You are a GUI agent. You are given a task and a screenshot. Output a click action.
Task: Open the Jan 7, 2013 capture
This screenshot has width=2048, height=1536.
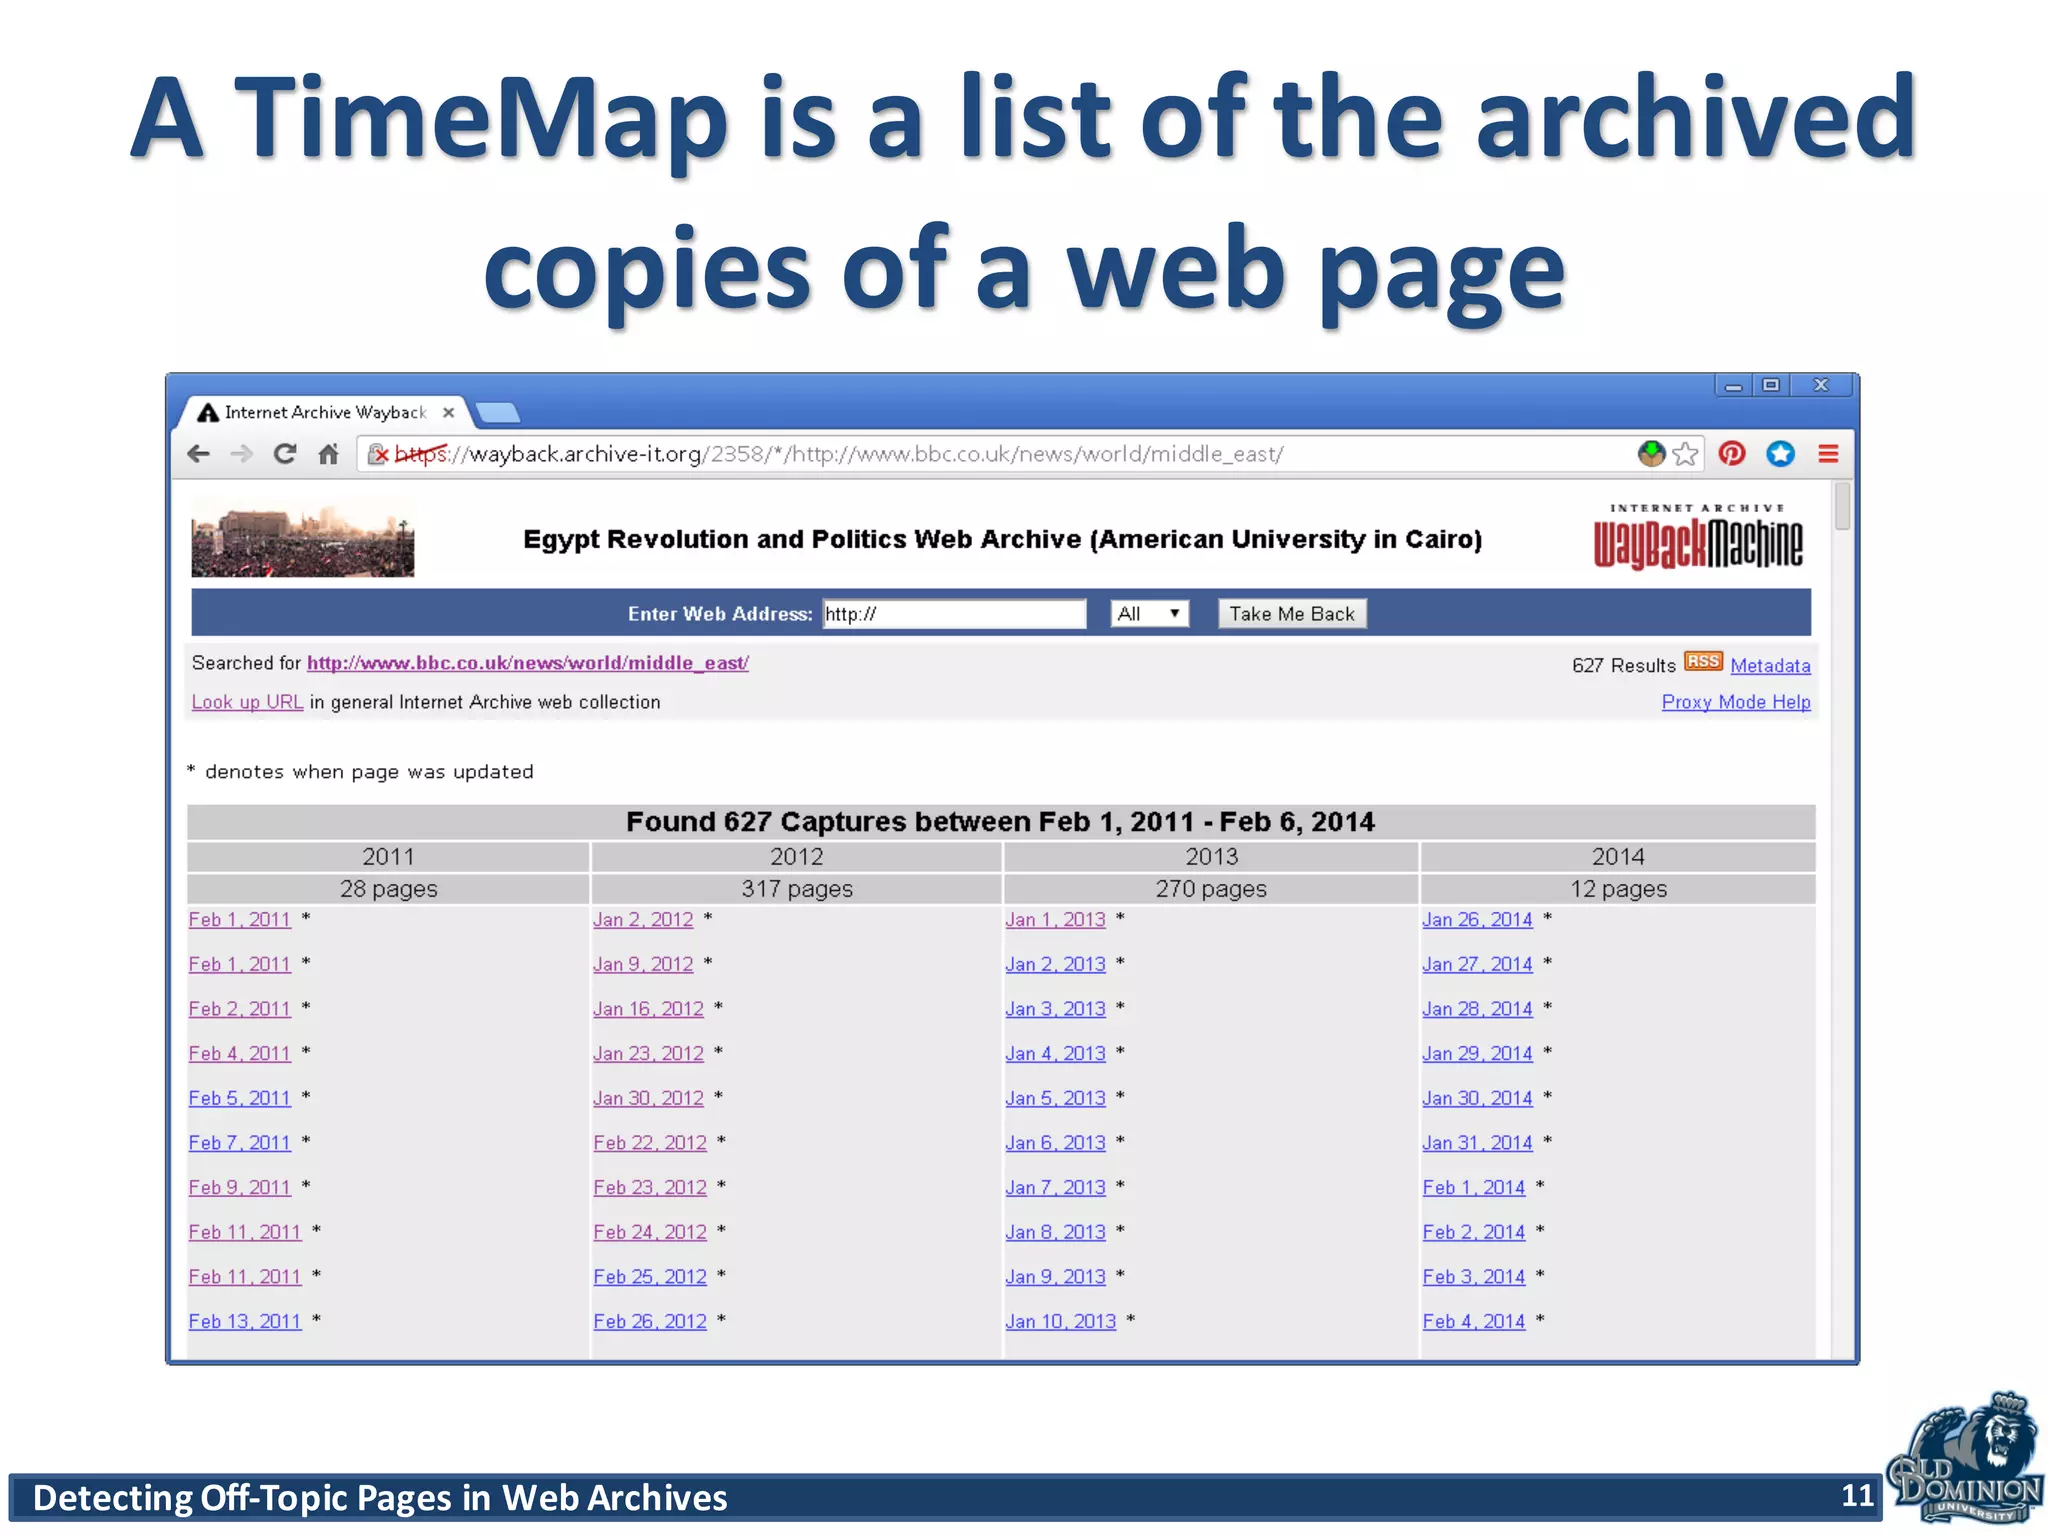click(x=1056, y=1187)
